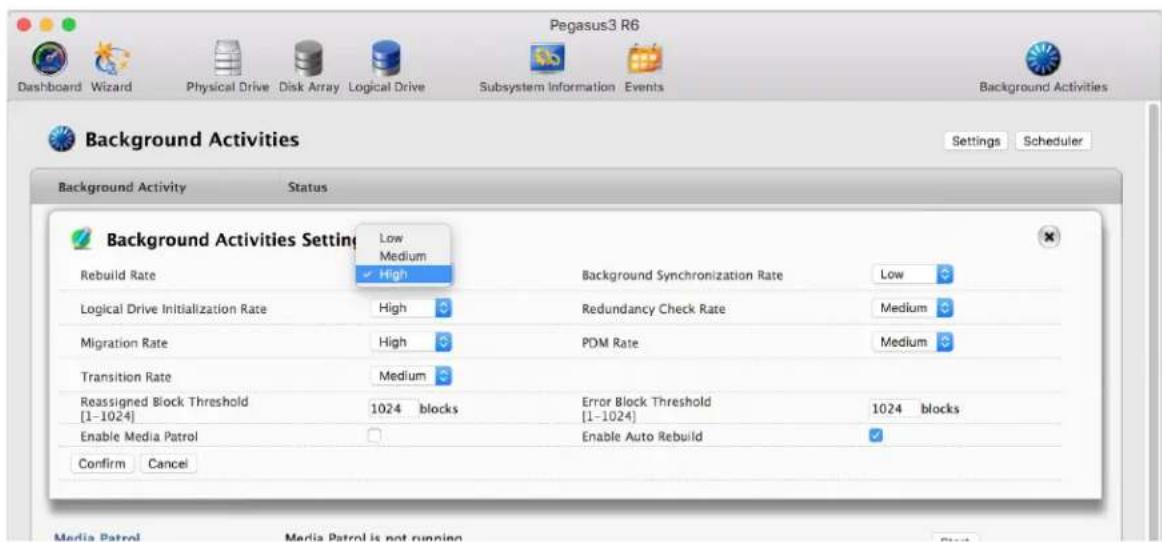Click the Scheduler button
The width and height of the screenshot is (1162, 542).
[1053, 141]
